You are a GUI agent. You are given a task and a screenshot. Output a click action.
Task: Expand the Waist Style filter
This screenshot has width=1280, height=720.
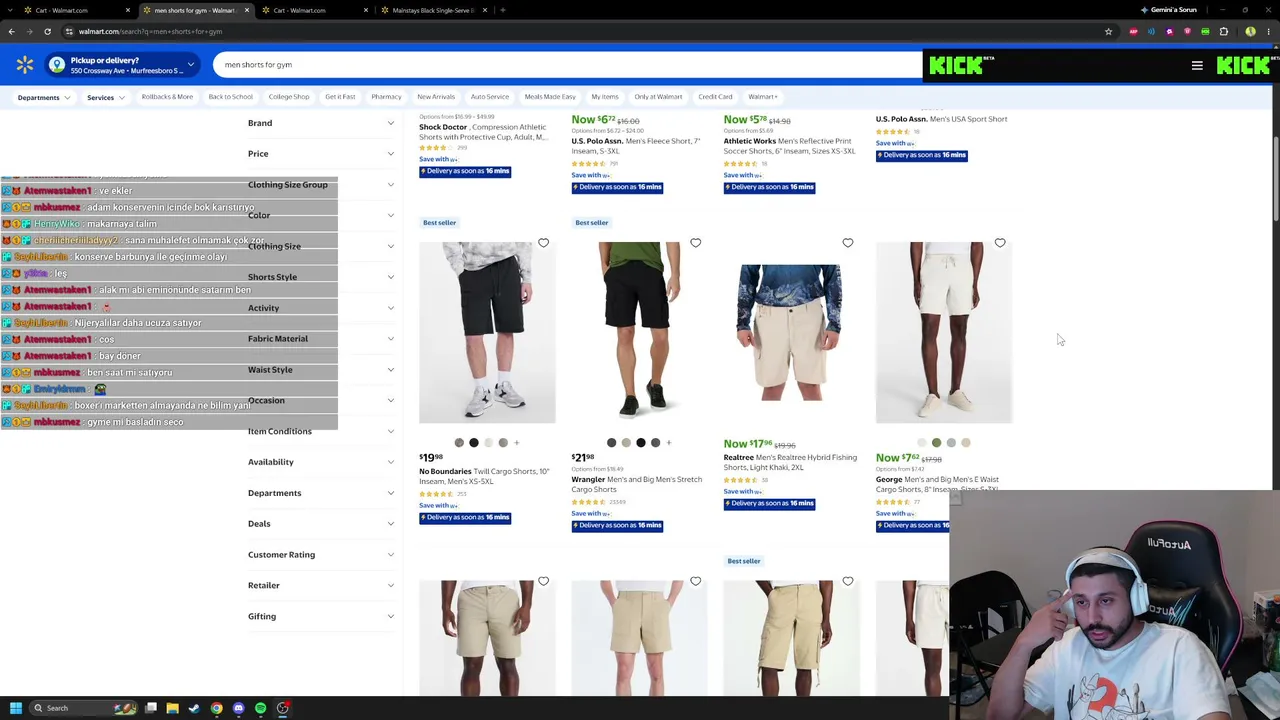(x=321, y=370)
